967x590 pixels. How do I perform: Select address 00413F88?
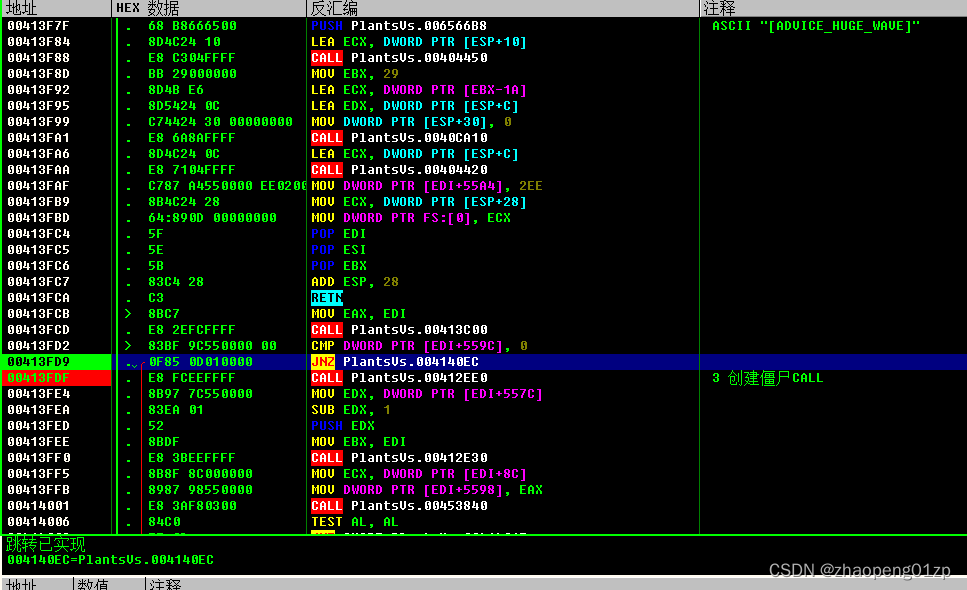[38, 58]
